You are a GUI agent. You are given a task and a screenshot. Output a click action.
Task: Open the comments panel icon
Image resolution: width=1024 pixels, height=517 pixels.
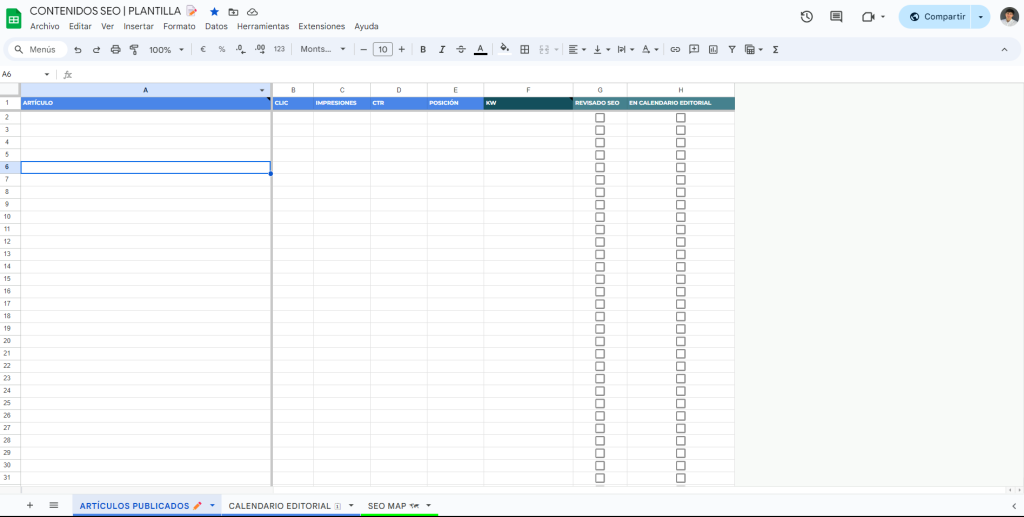[836, 17]
